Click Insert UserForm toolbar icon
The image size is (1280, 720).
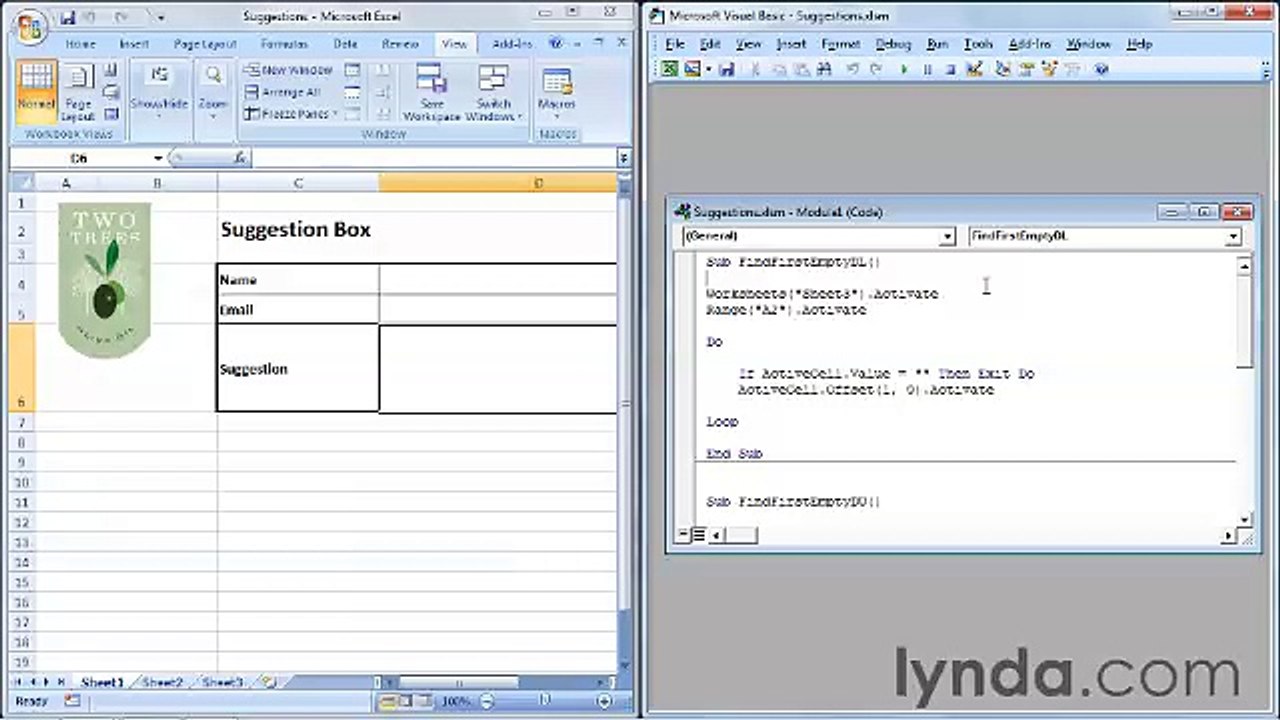[x=691, y=69]
